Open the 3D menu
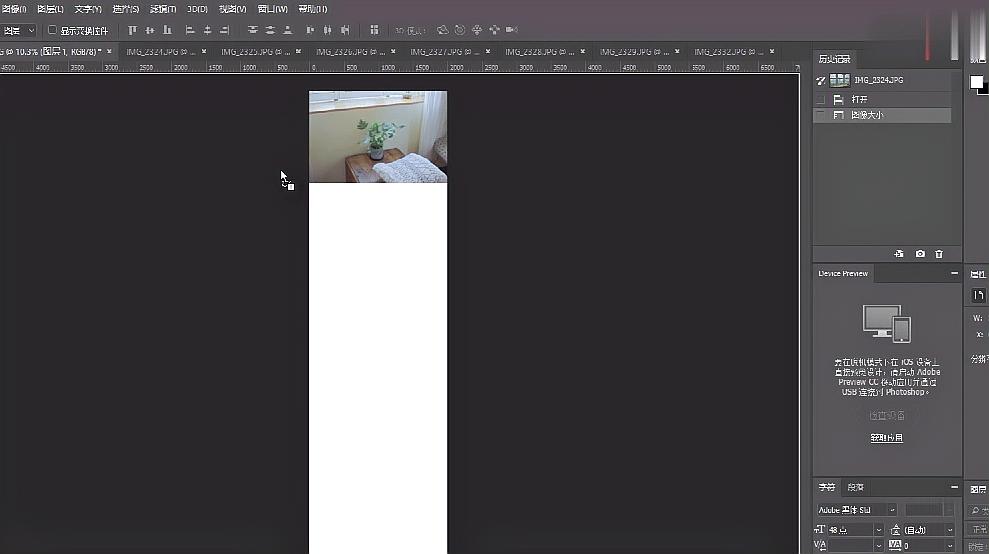 (x=197, y=9)
